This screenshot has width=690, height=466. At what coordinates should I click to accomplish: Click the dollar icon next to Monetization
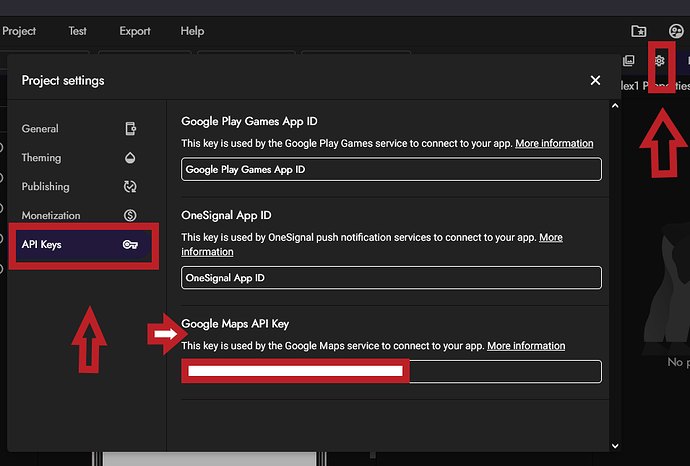pyautogui.click(x=130, y=216)
